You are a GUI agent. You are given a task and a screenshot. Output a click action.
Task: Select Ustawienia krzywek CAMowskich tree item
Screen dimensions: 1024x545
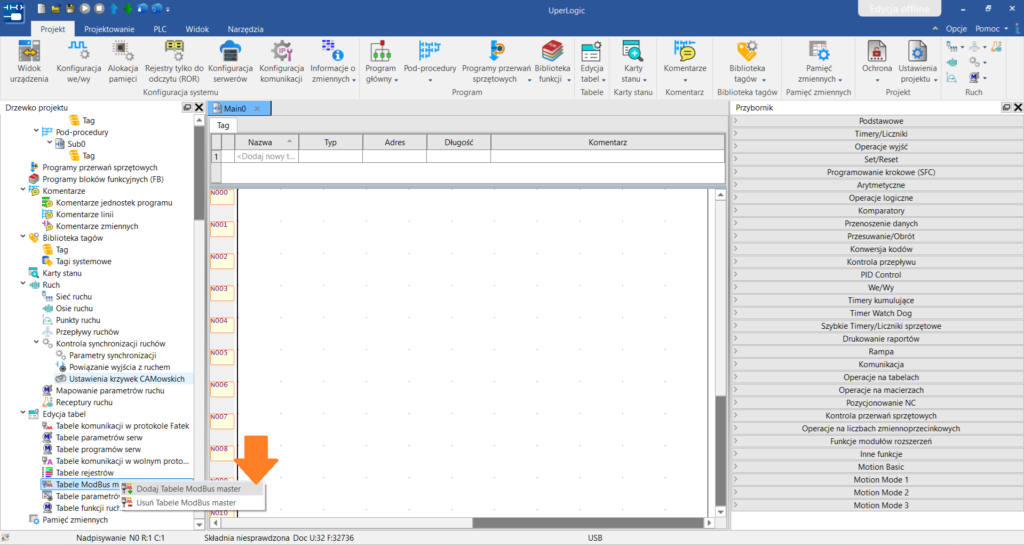tap(127, 379)
